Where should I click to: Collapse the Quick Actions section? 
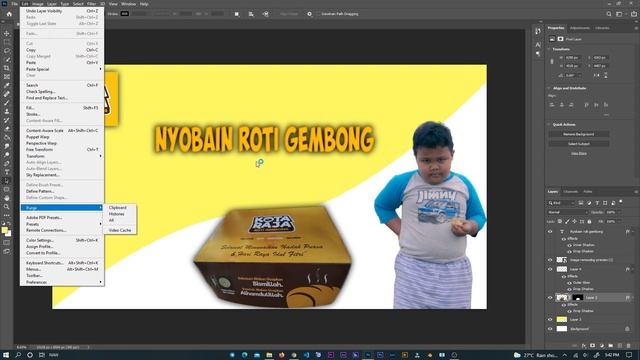tap(549, 124)
